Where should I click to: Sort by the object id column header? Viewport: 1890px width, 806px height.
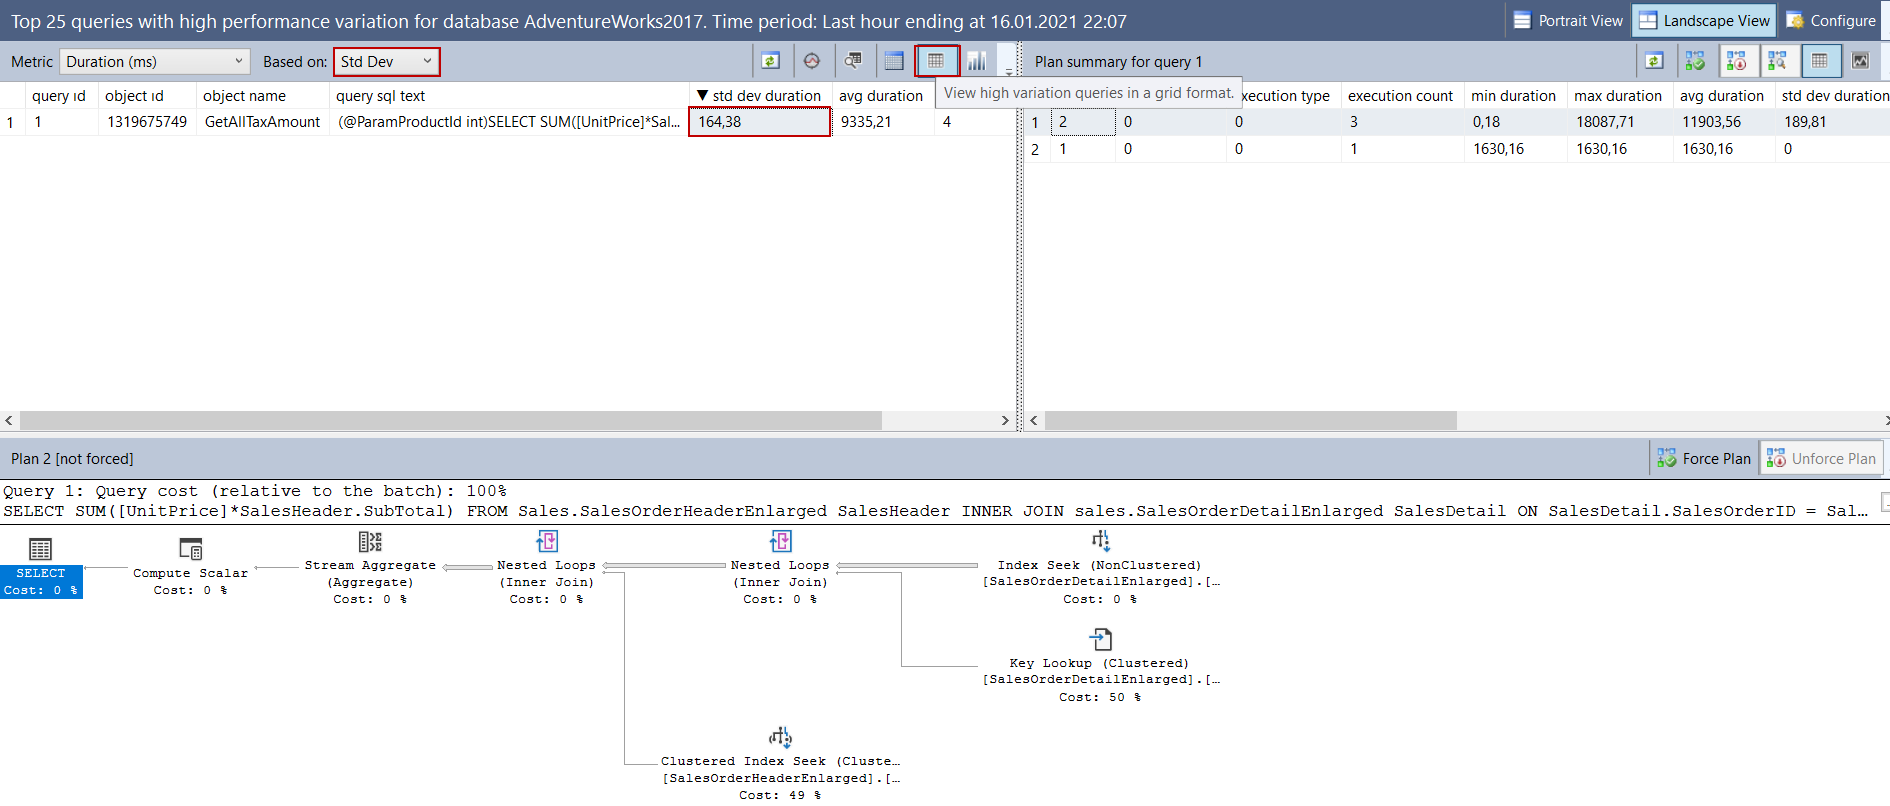tap(146, 96)
